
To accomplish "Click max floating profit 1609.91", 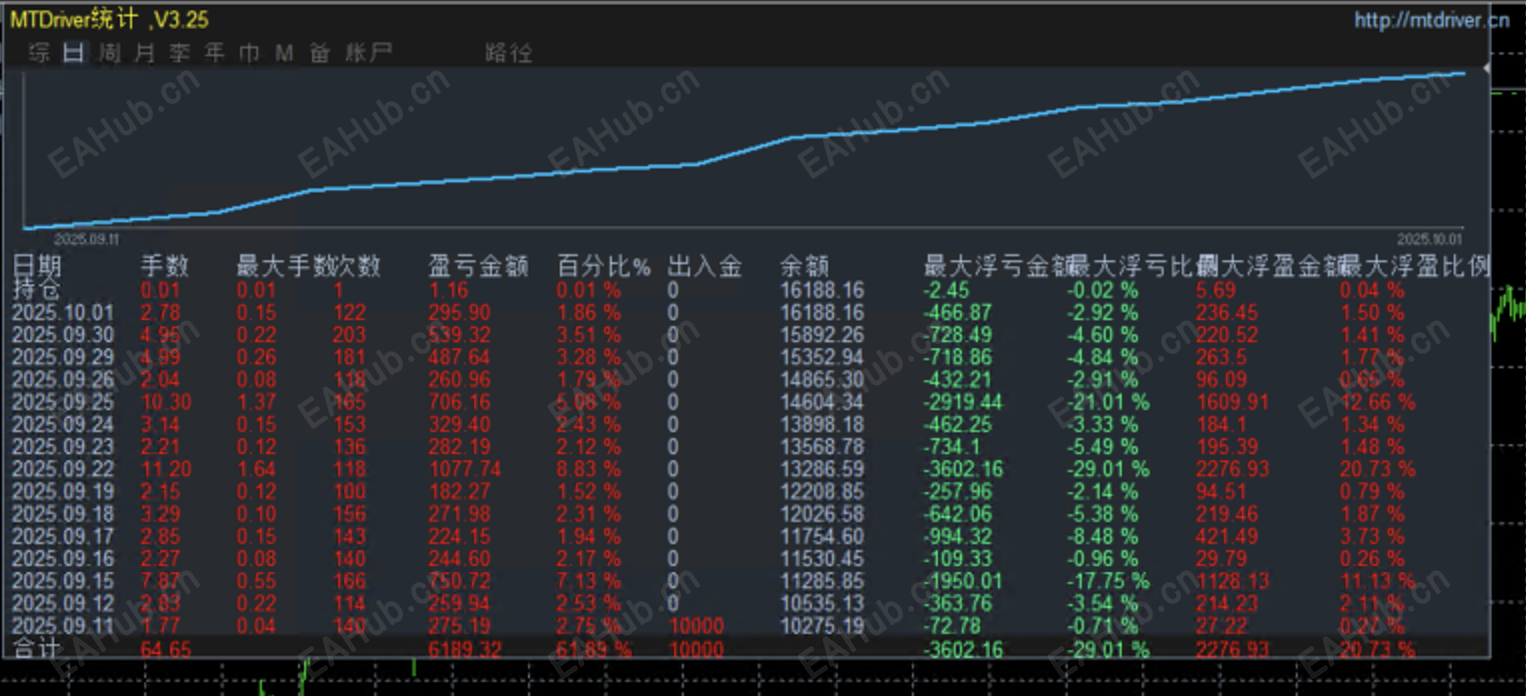I will [x=1232, y=402].
